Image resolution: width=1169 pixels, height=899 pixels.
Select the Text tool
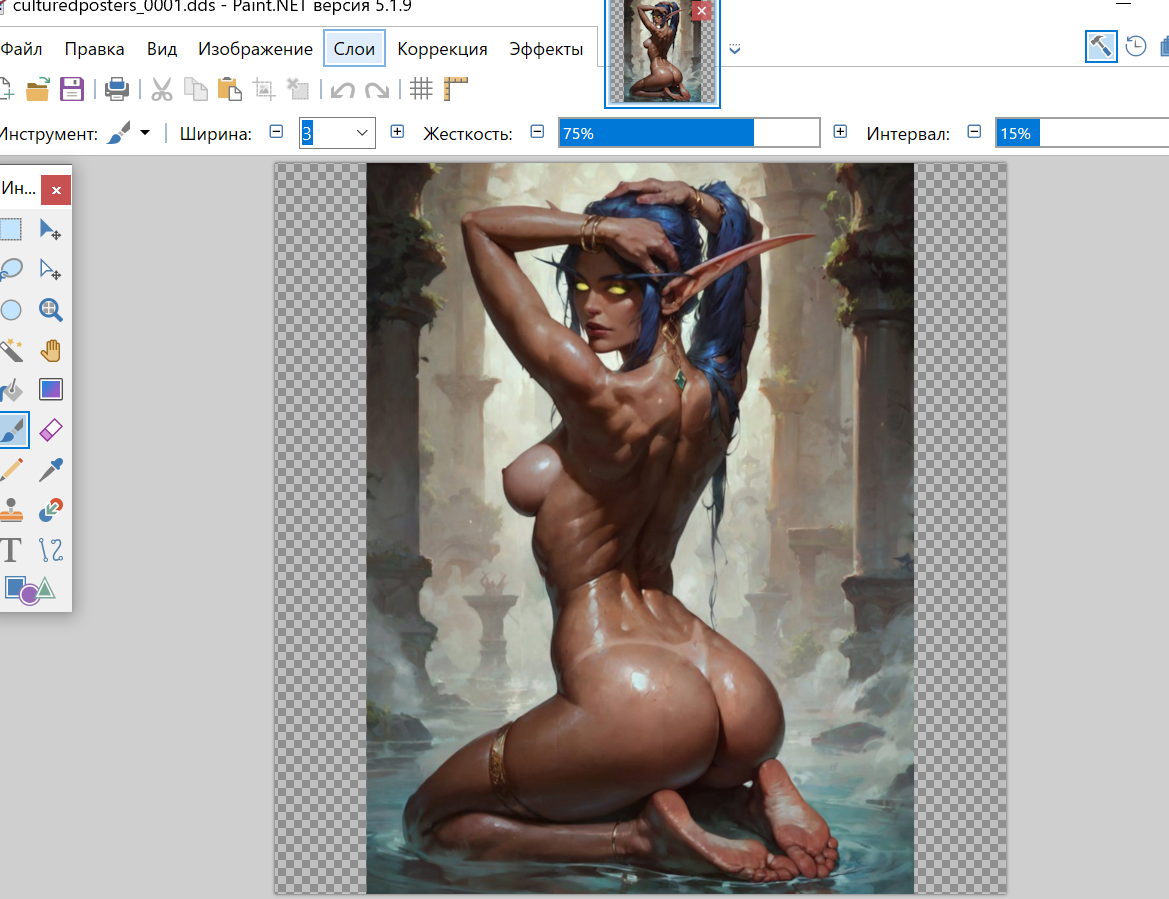pos(10,549)
